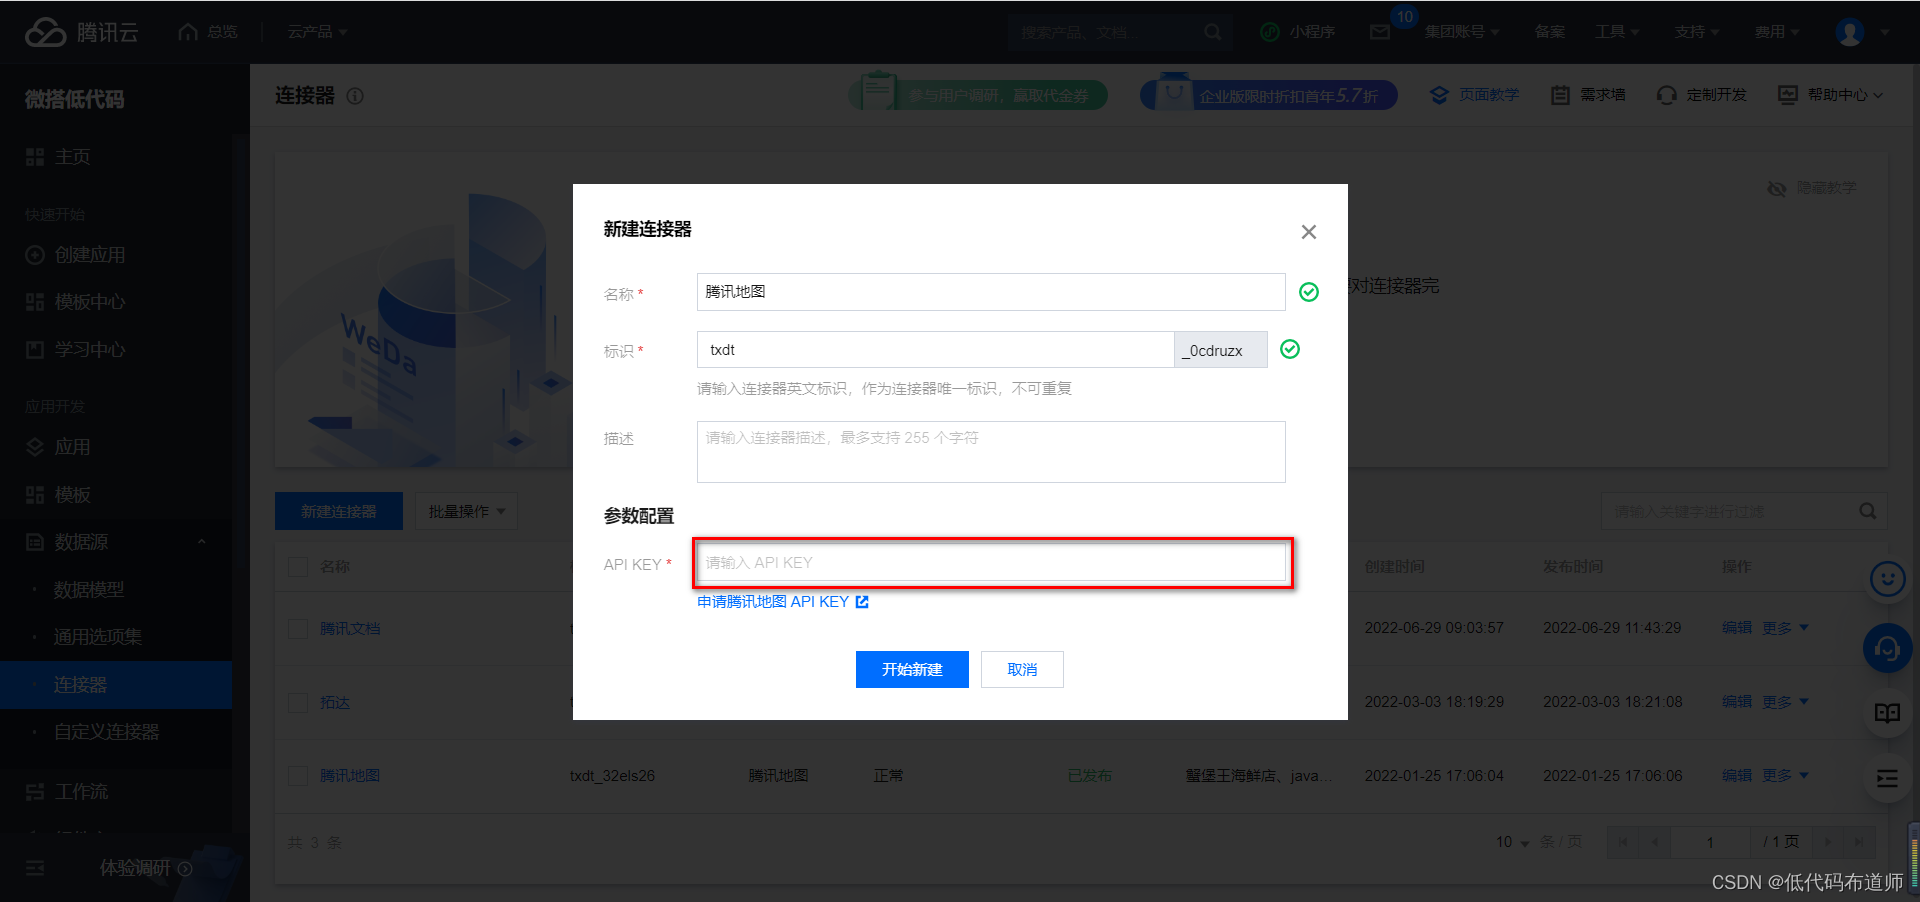Focus the API KEY input field
This screenshot has height=902, width=1920.
[x=991, y=563]
